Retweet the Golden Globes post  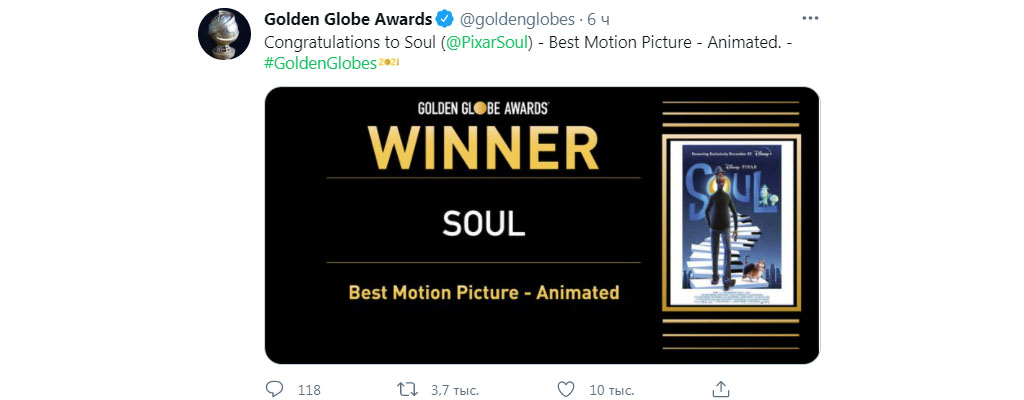407,388
